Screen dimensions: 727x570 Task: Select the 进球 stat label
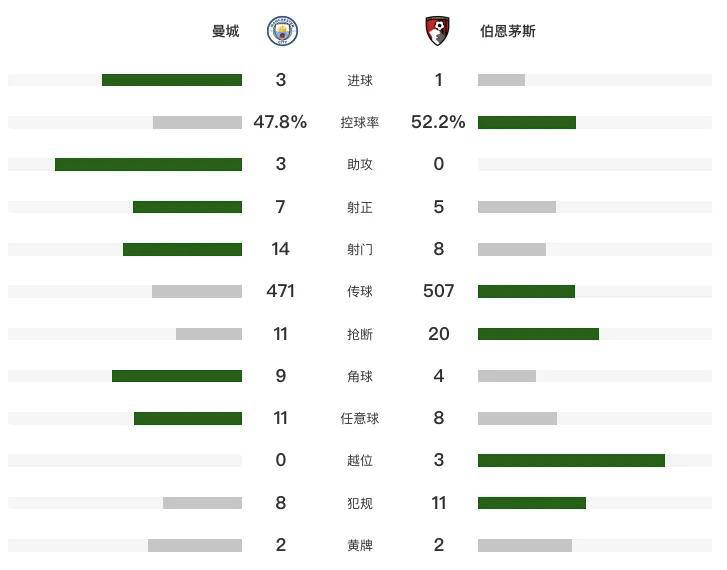coord(360,80)
